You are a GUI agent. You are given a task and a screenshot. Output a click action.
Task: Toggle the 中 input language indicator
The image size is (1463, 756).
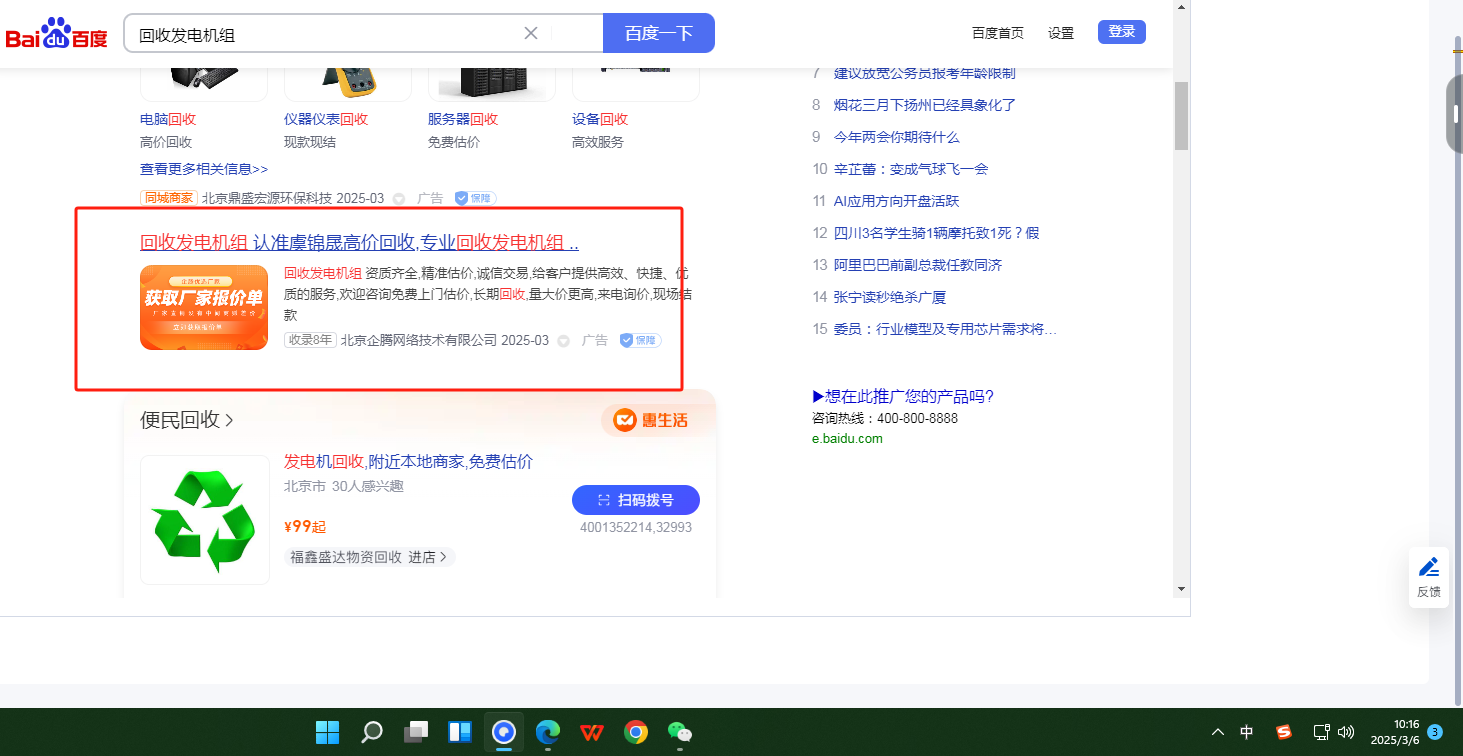point(1247,732)
